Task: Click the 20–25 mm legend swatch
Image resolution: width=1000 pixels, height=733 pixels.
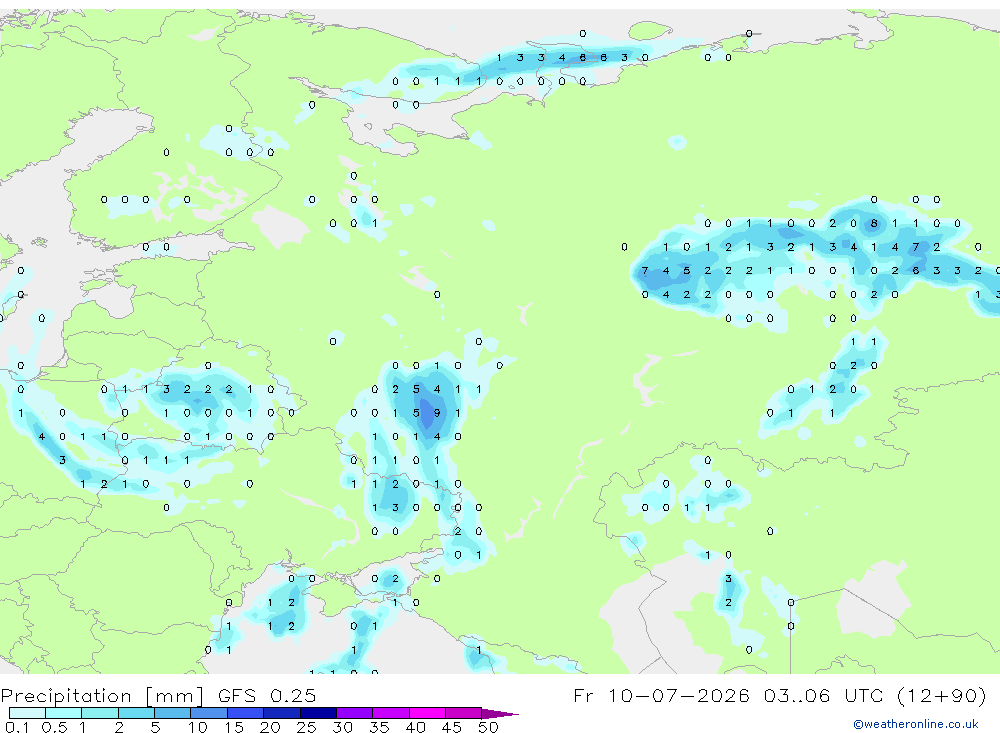Action: coord(282,713)
